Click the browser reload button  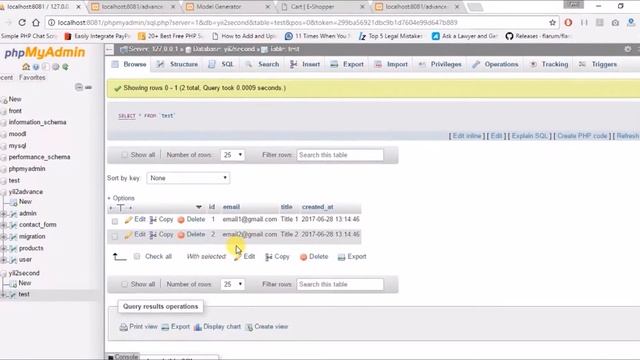(22, 22)
